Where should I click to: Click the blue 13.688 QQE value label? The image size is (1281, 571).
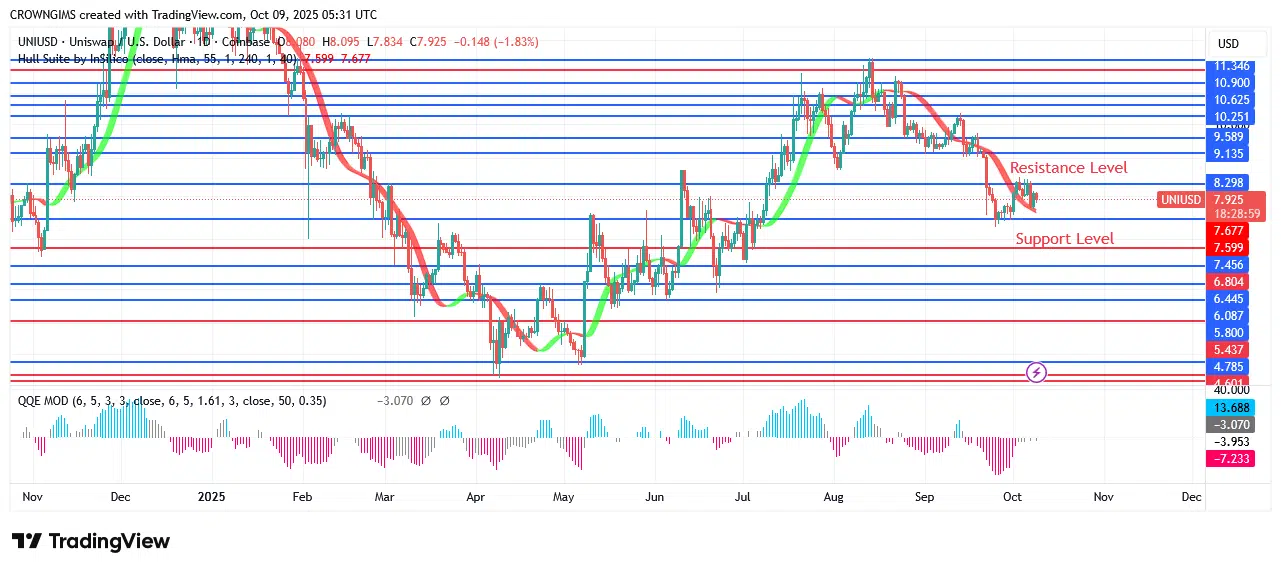click(1228, 408)
